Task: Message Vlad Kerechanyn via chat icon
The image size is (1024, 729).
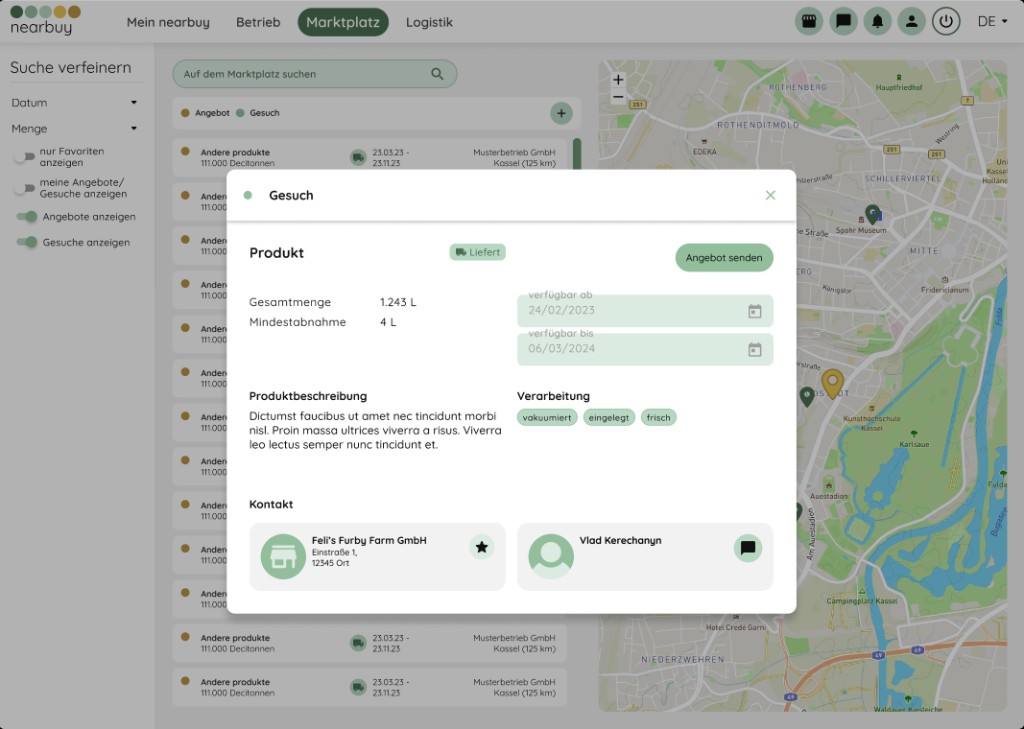Action: coord(748,547)
